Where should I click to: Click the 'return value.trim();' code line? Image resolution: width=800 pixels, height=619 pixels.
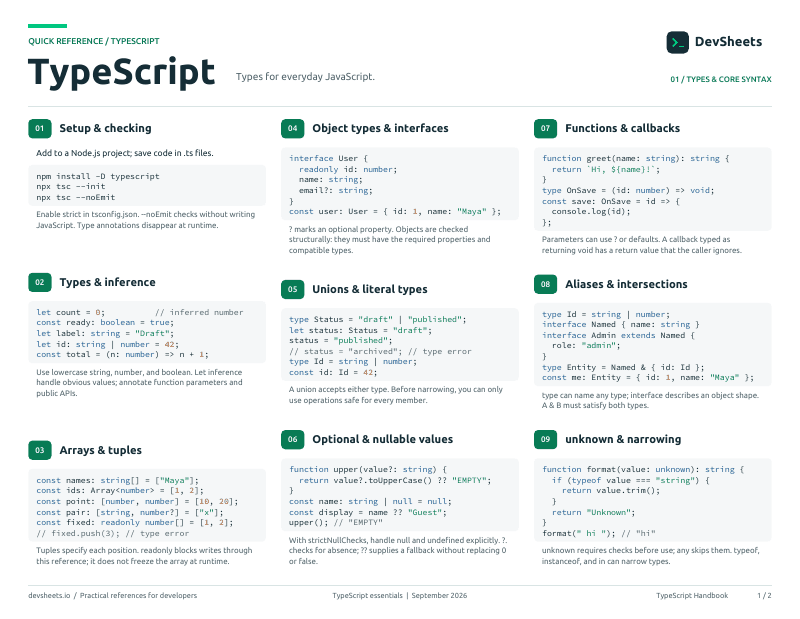611,490
